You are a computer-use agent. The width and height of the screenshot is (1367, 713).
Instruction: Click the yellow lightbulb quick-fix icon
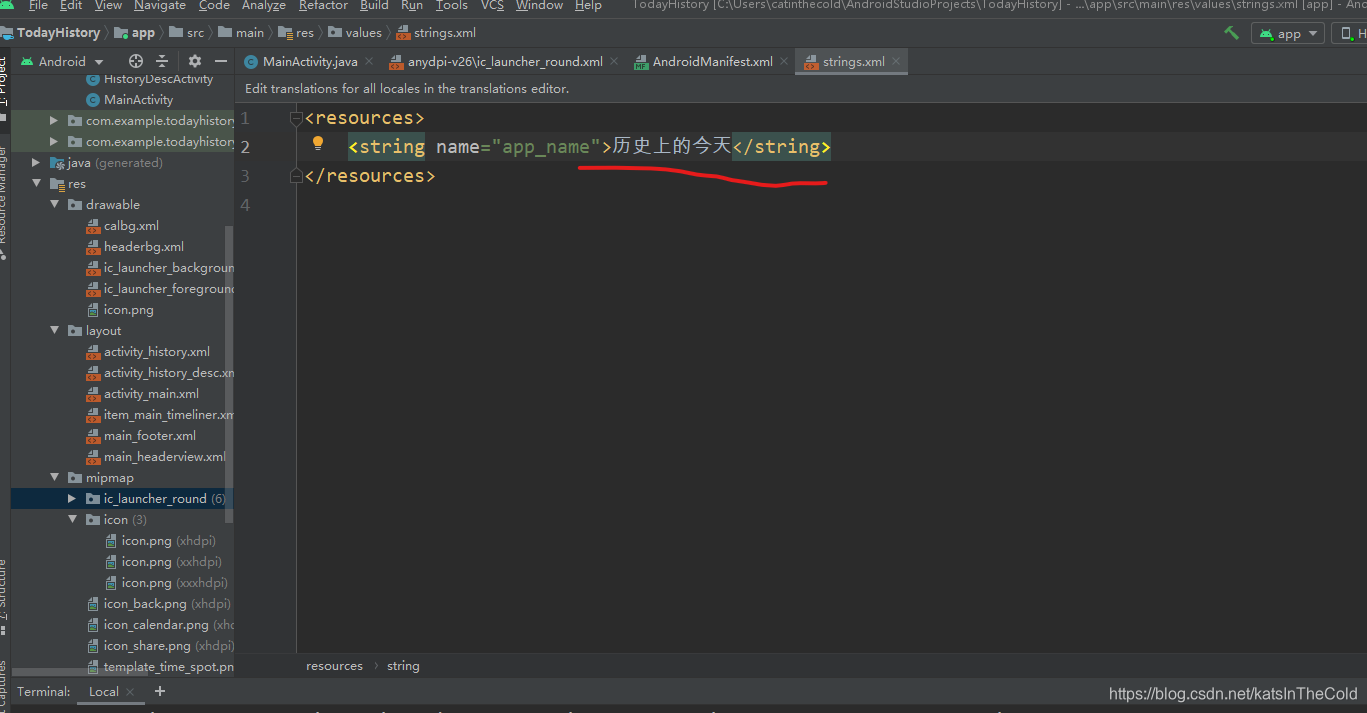[318, 144]
